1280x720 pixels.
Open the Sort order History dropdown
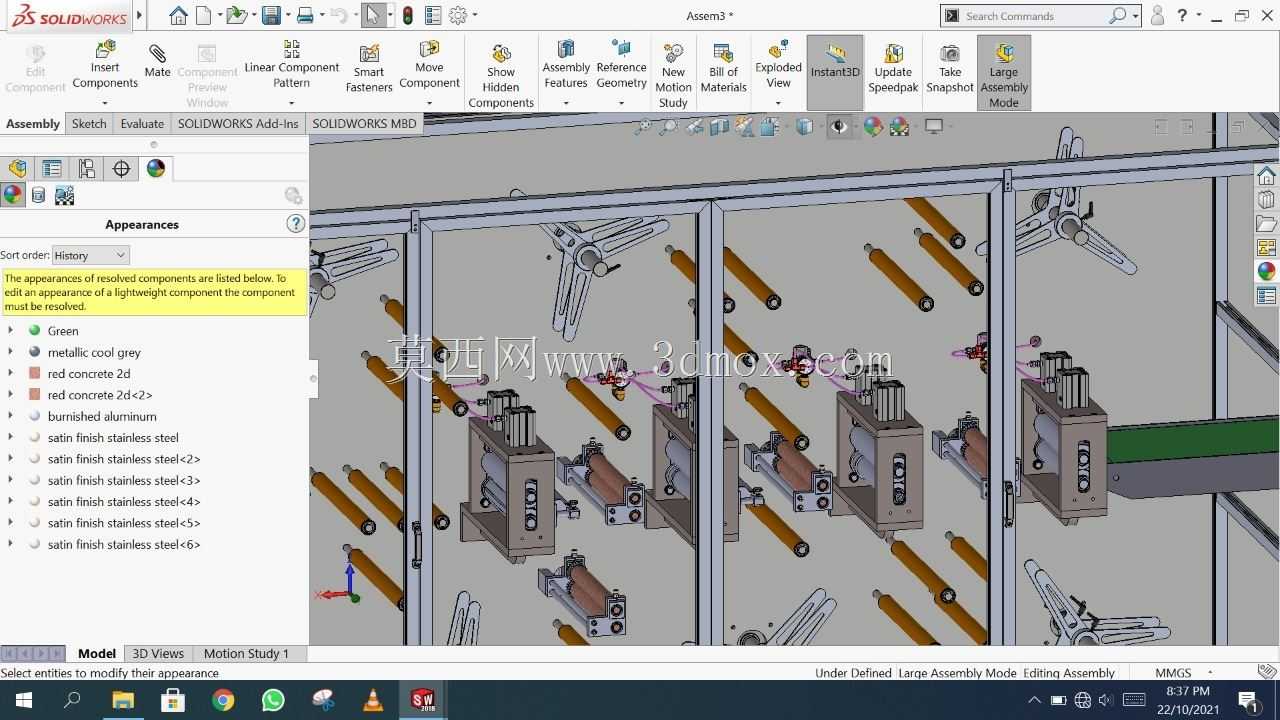point(90,255)
